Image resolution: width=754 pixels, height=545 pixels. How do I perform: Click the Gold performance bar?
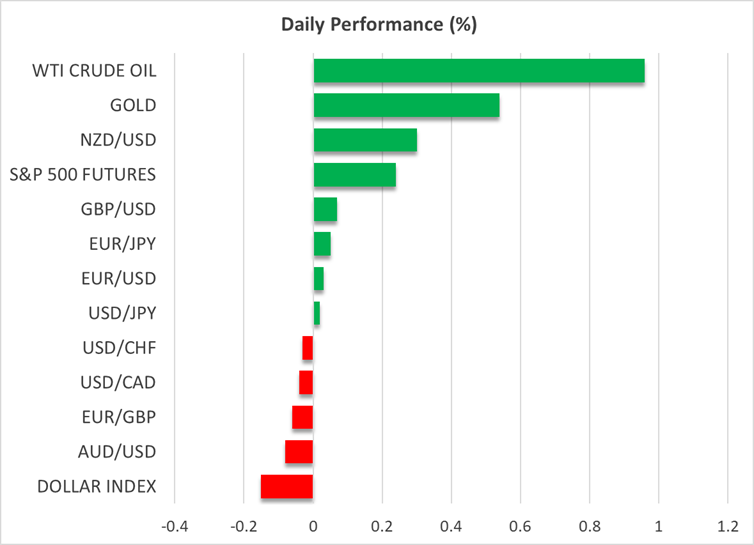(406, 105)
